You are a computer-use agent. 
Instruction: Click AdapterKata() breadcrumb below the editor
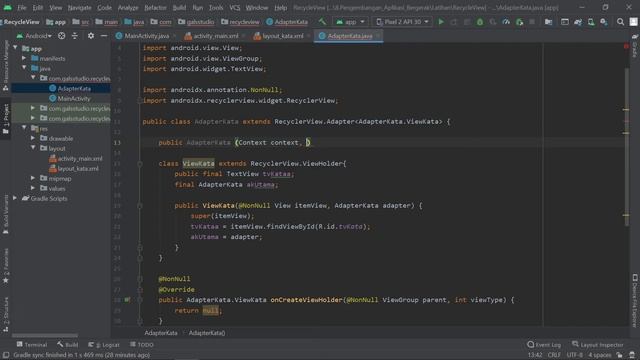point(207,333)
